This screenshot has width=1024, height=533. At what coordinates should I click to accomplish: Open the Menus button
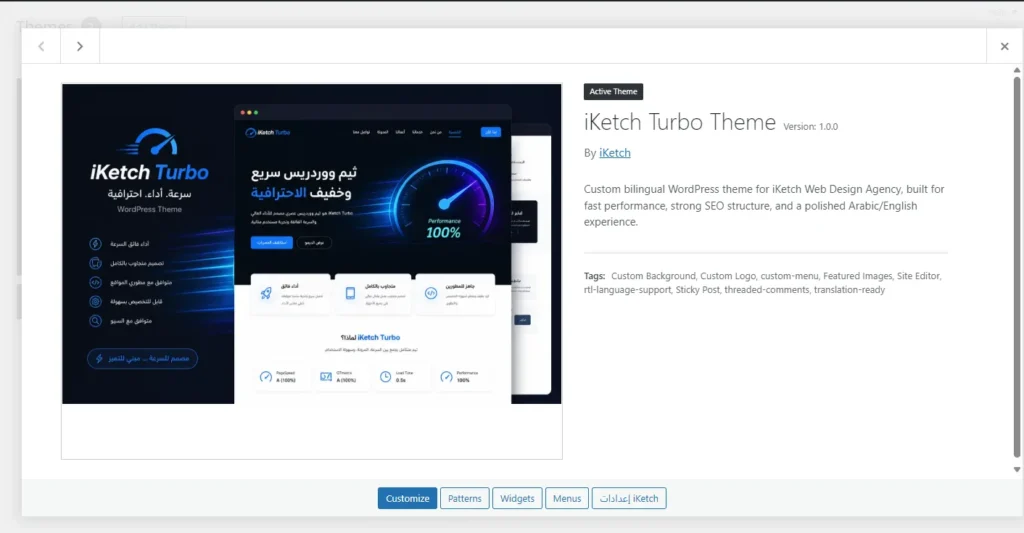coord(567,498)
